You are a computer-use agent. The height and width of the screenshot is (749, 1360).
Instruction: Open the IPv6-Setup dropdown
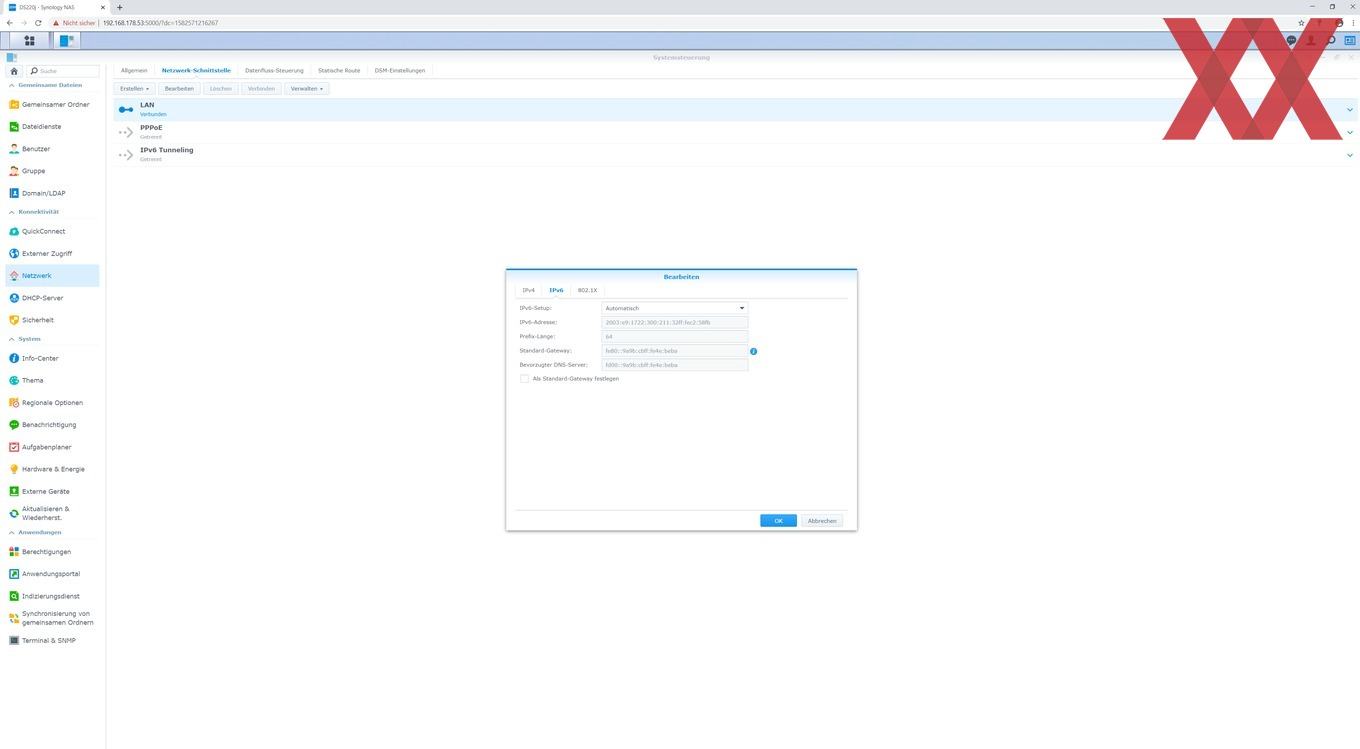coord(675,308)
